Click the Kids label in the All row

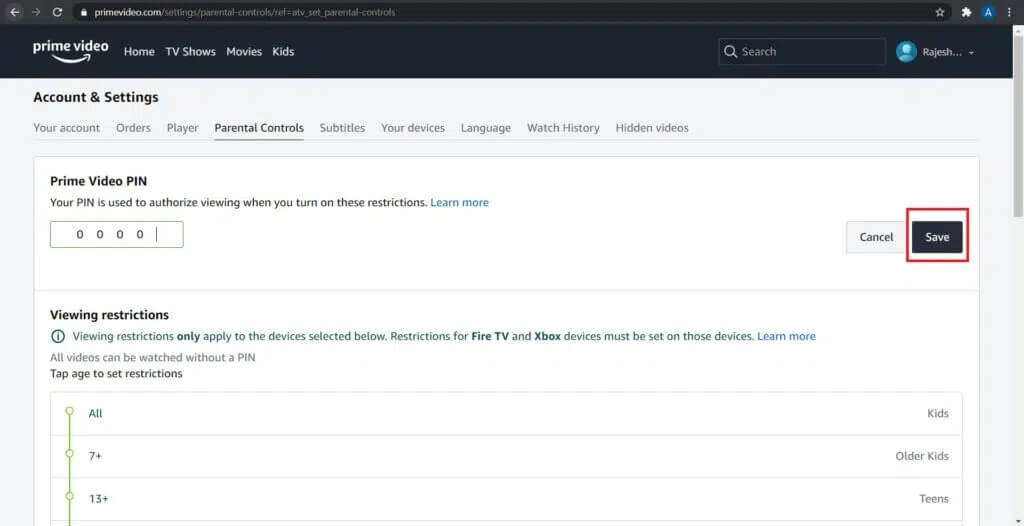coord(938,414)
